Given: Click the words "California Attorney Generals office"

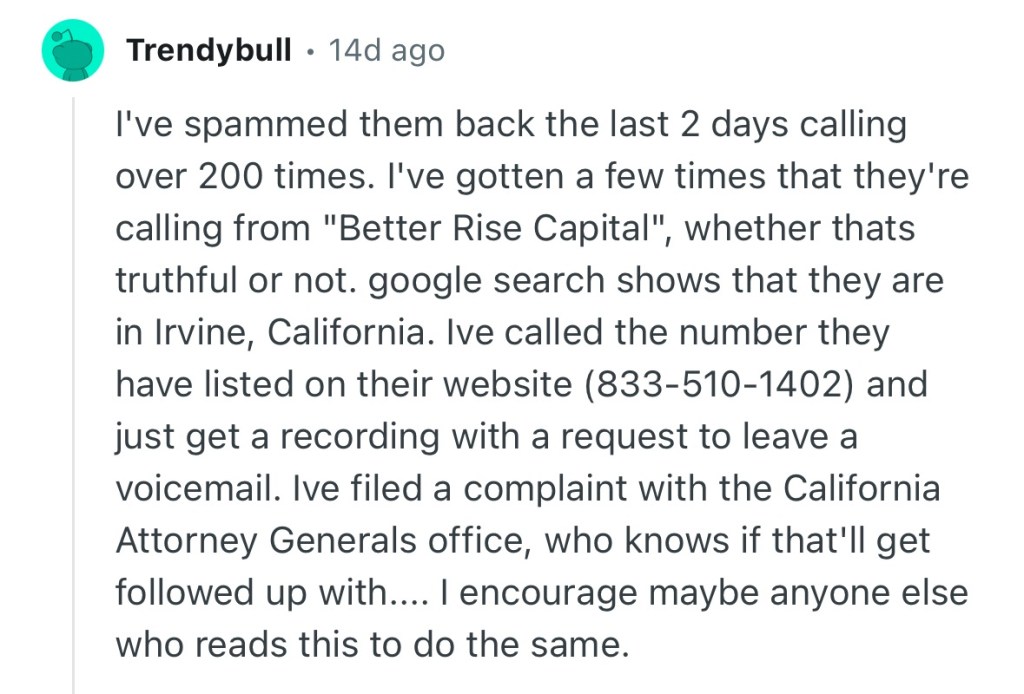Looking at the screenshot, I should [520, 516].
